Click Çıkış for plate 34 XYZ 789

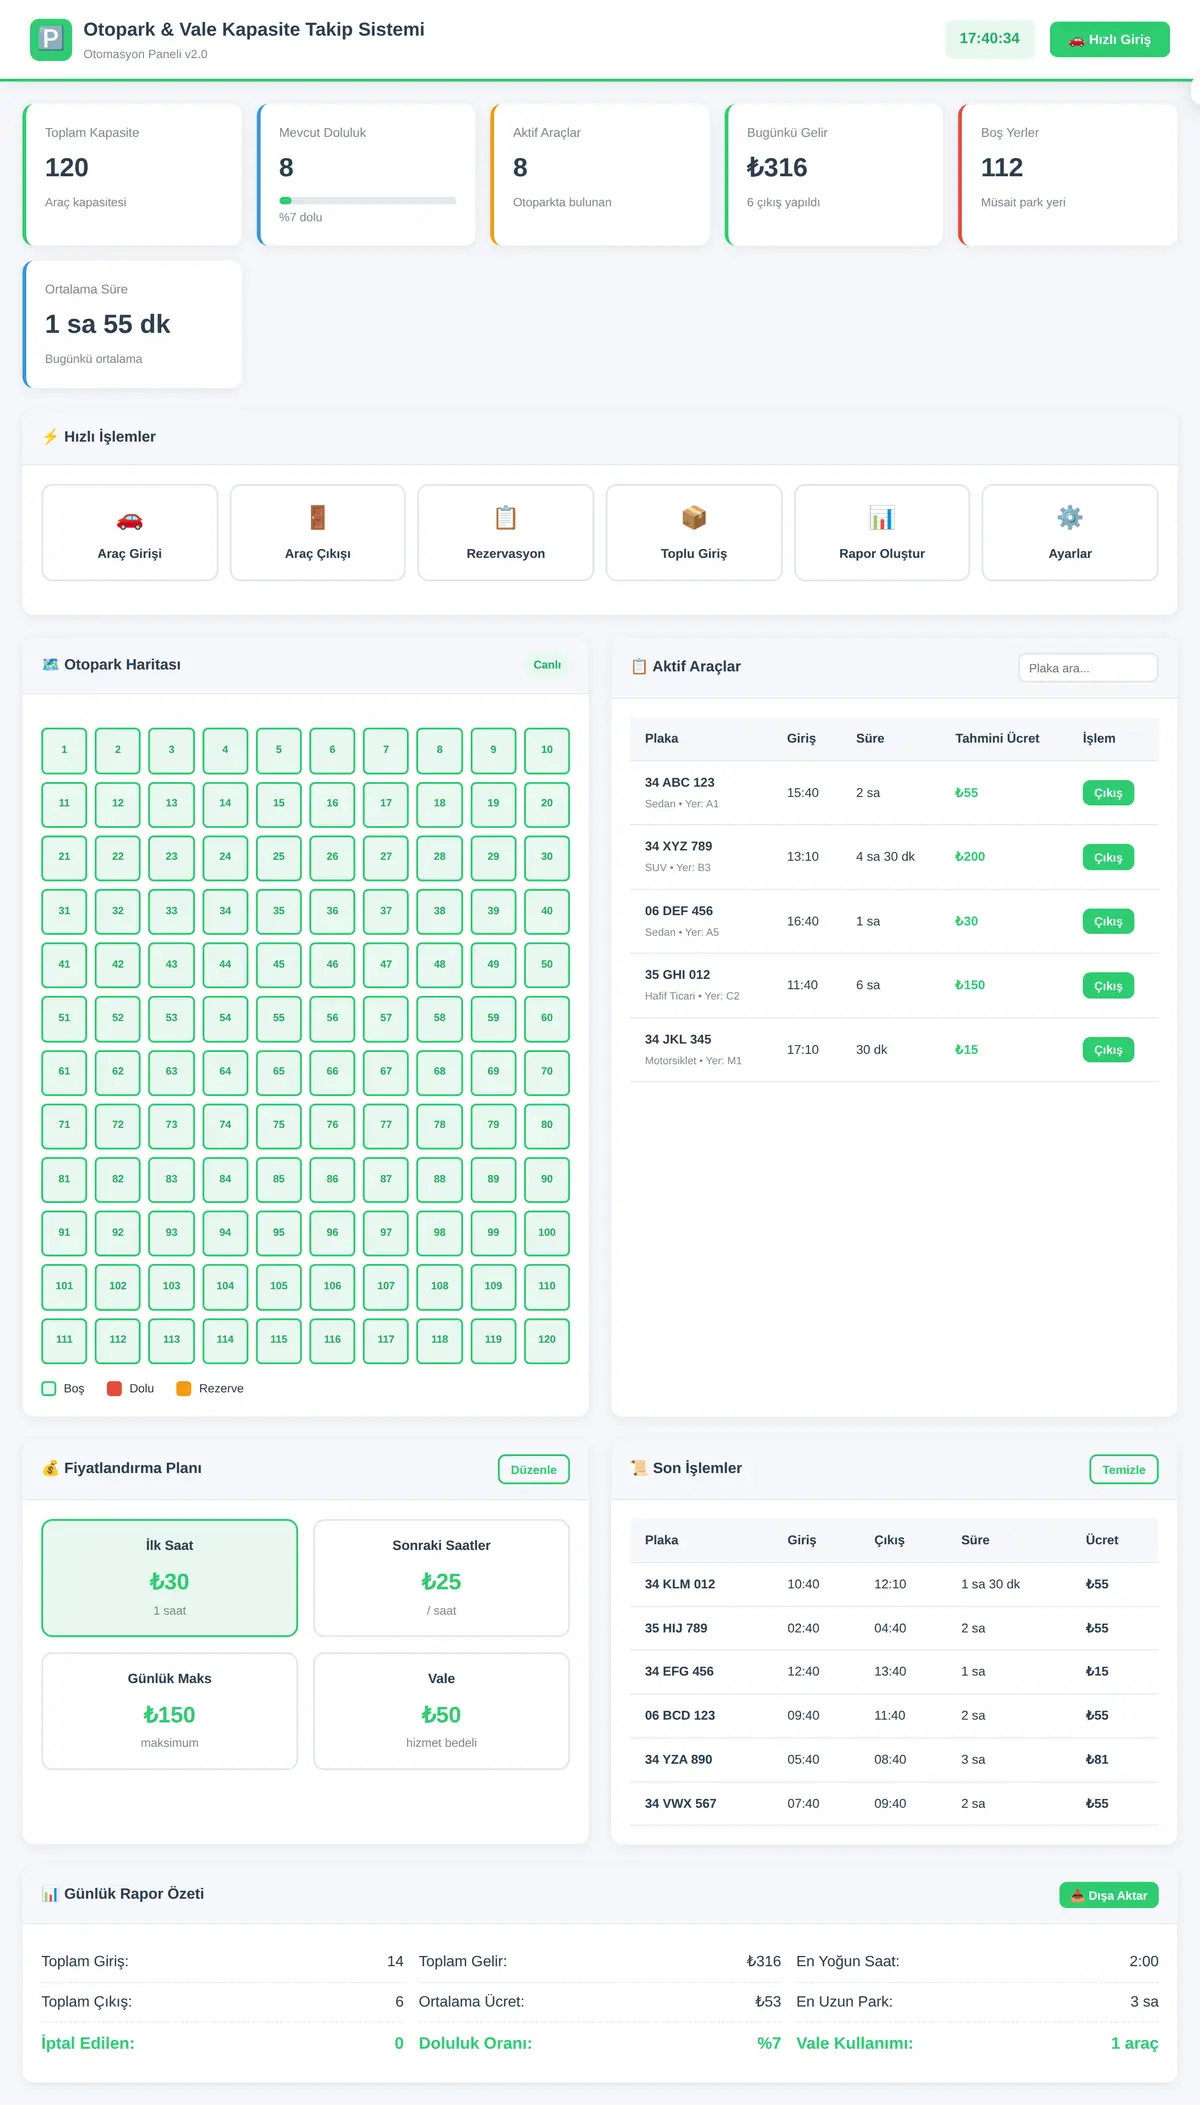tap(1108, 857)
